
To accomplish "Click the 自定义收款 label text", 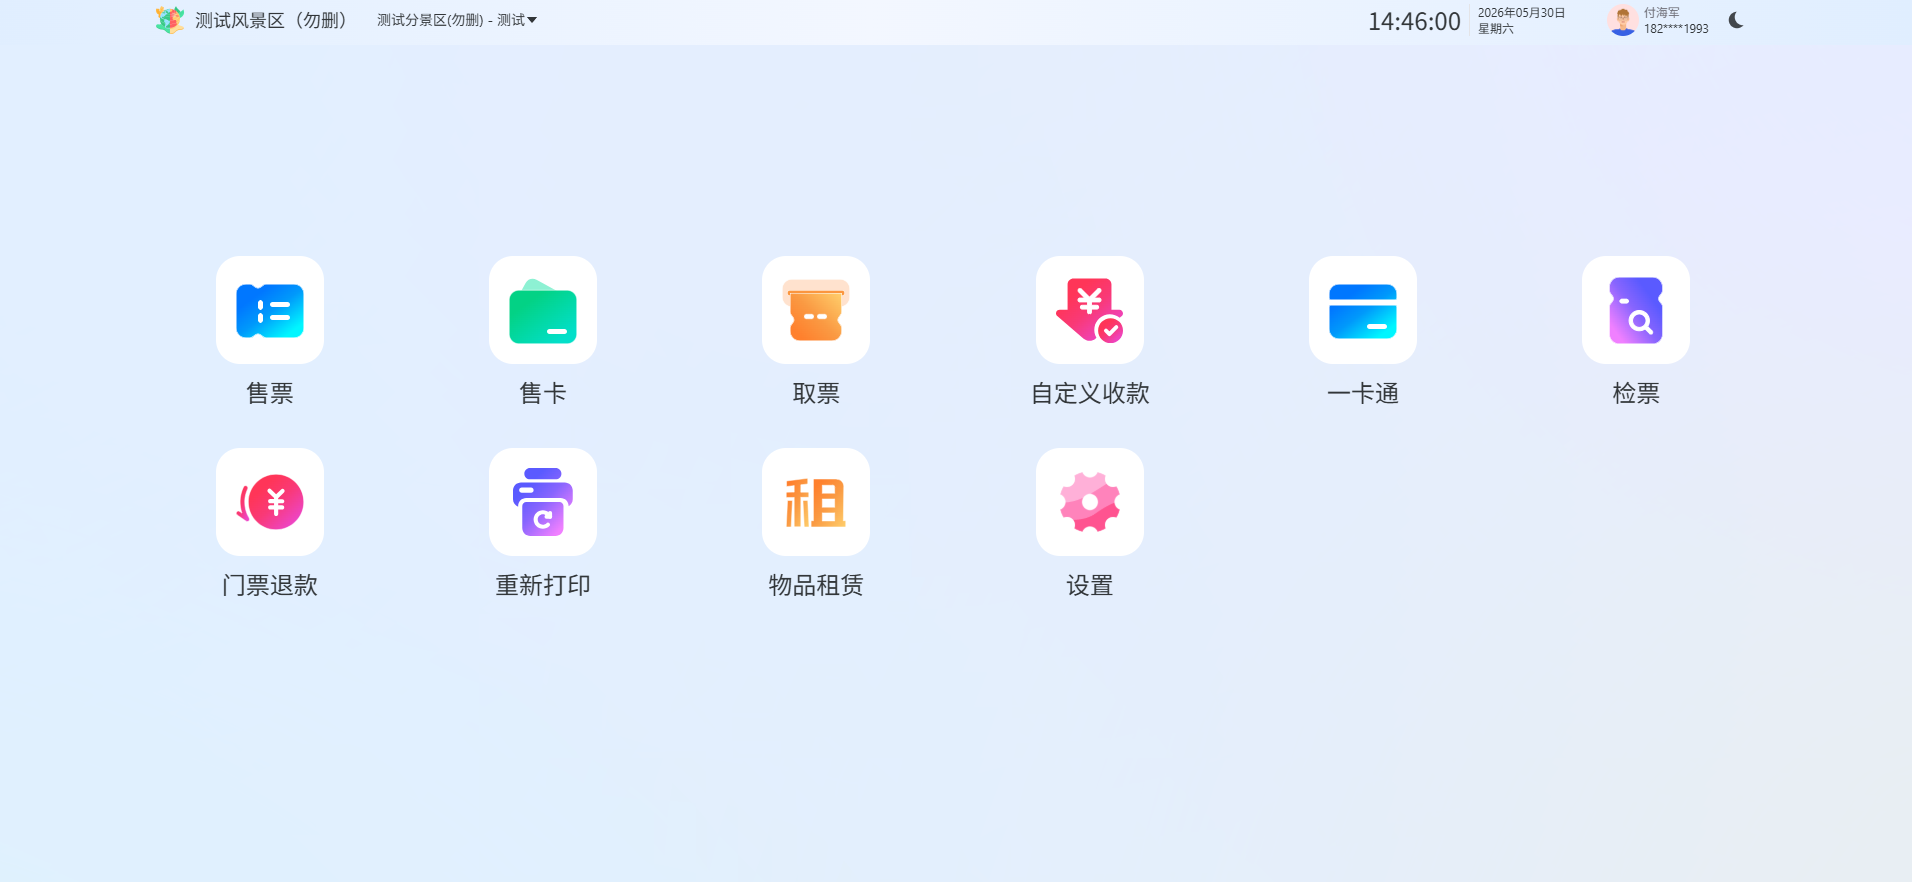I will (x=1090, y=393).
